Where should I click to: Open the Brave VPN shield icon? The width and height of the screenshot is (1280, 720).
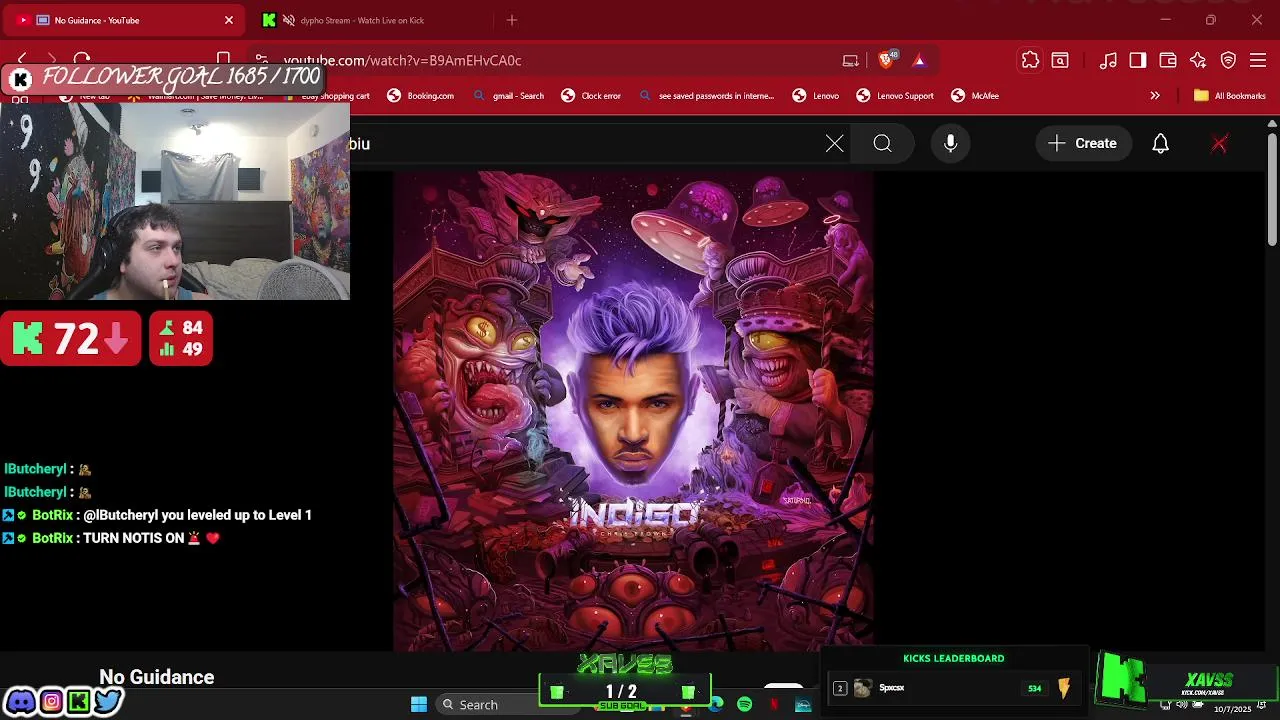[x=1229, y=60]
